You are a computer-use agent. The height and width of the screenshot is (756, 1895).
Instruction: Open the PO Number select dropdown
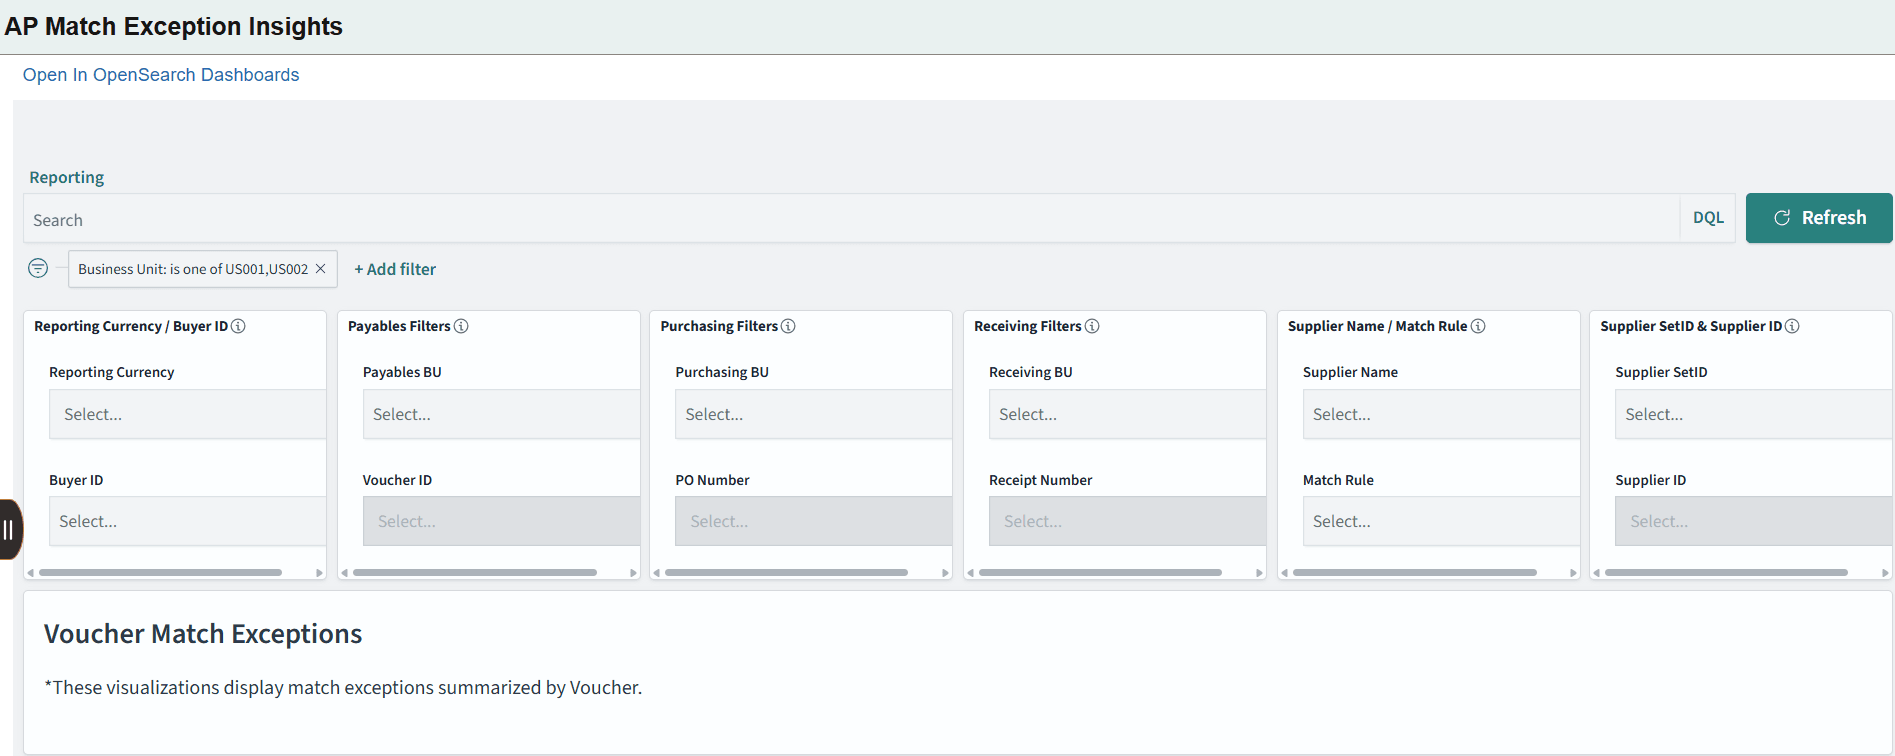pos(813,521)
